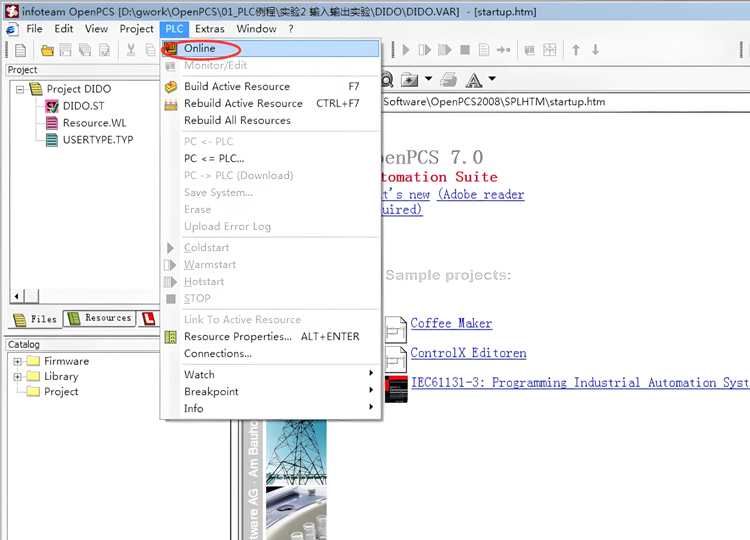The image size is (750, 540).
Task: Click the Print icon in browser toolbar
Action: coord(449,79)
